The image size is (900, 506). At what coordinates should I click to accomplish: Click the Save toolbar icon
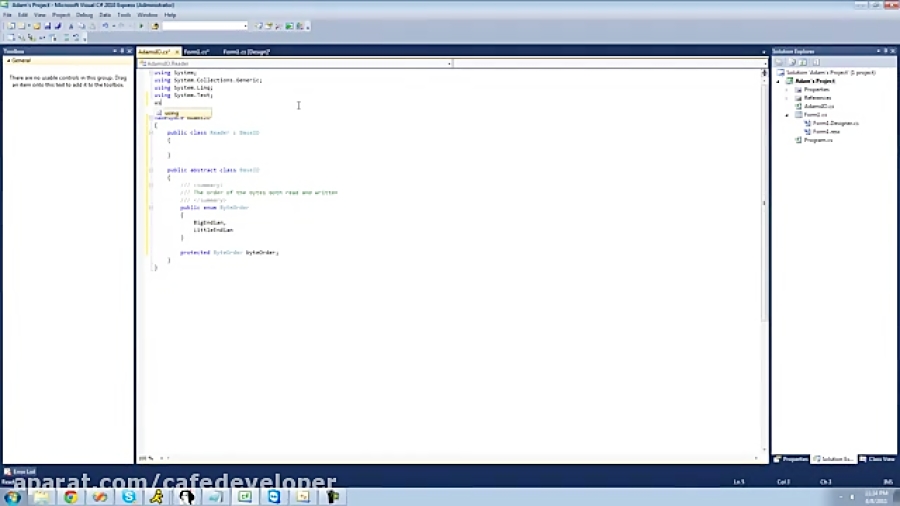[x=48, y=26]
